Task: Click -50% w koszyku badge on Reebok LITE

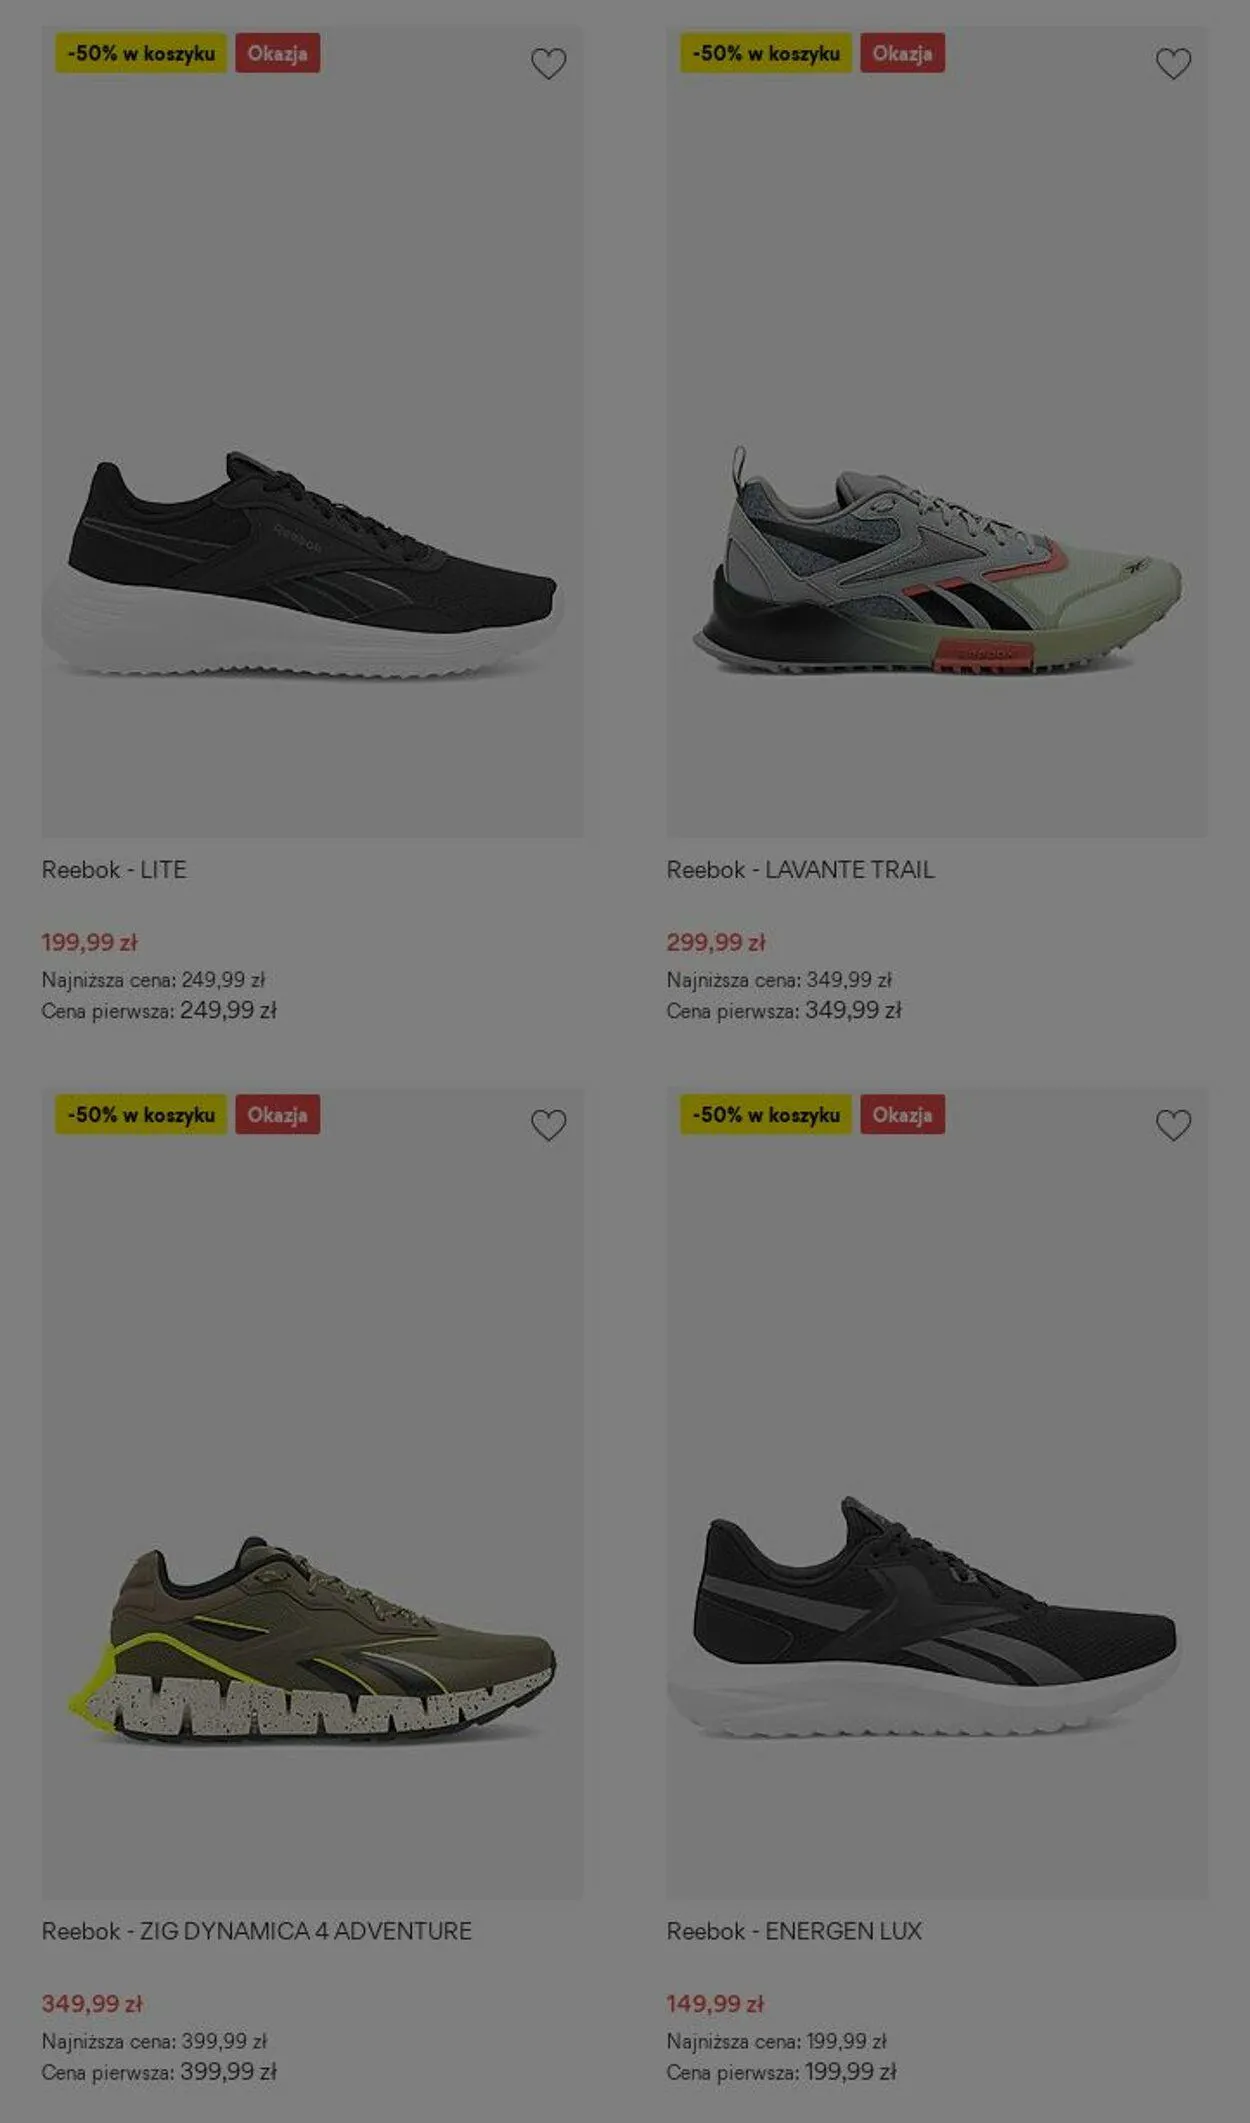Action: click(141, 54)
